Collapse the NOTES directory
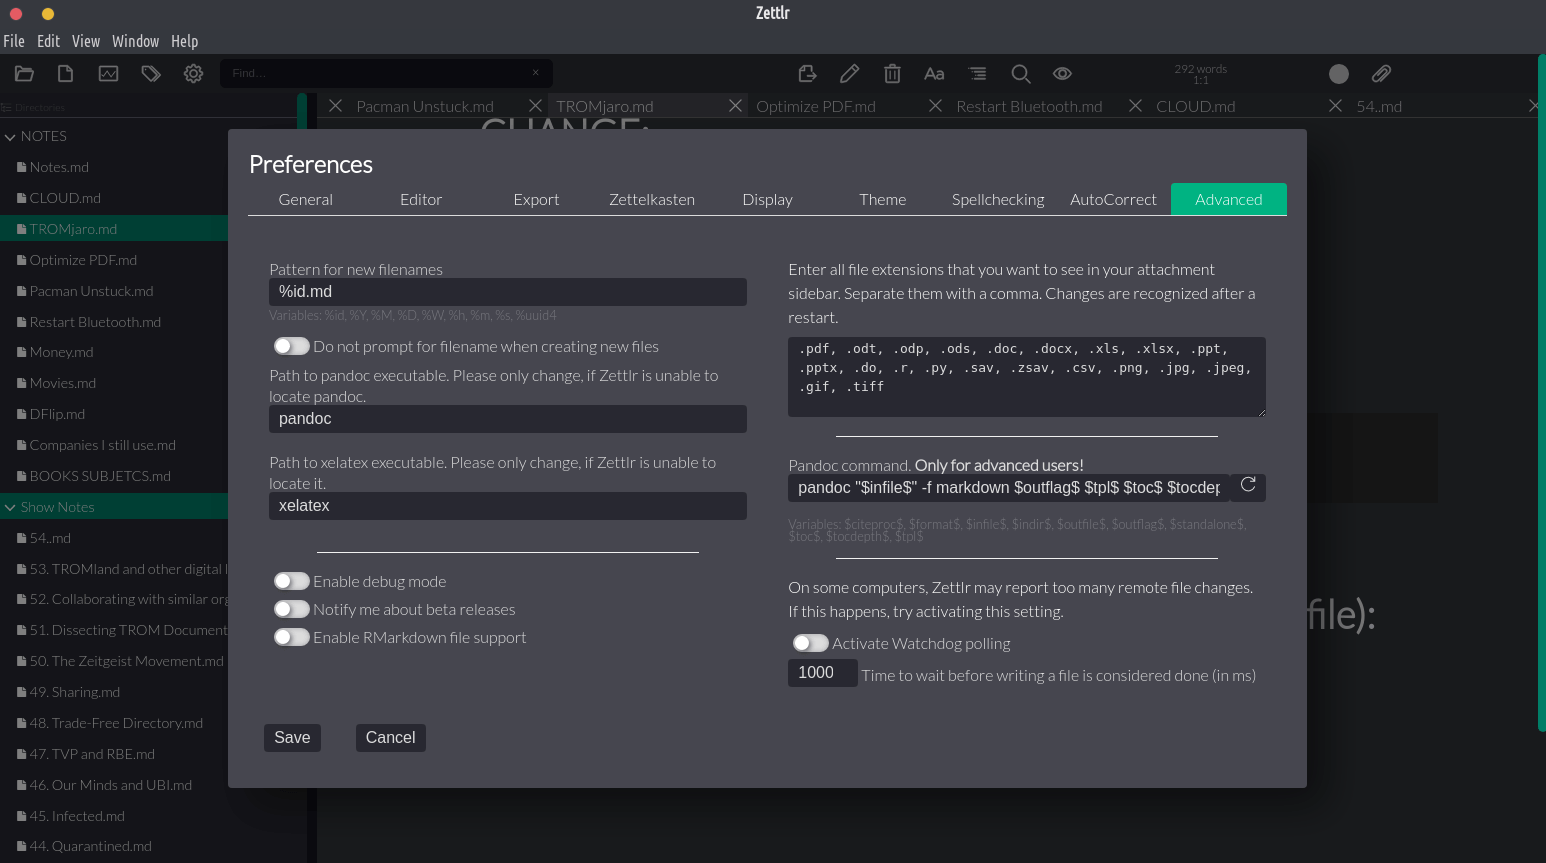This screenshot has width=1546, height=863. coord(10,137)
